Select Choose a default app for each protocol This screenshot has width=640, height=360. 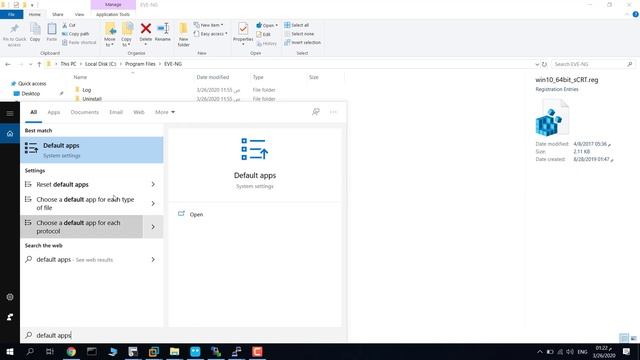point(82,227)
